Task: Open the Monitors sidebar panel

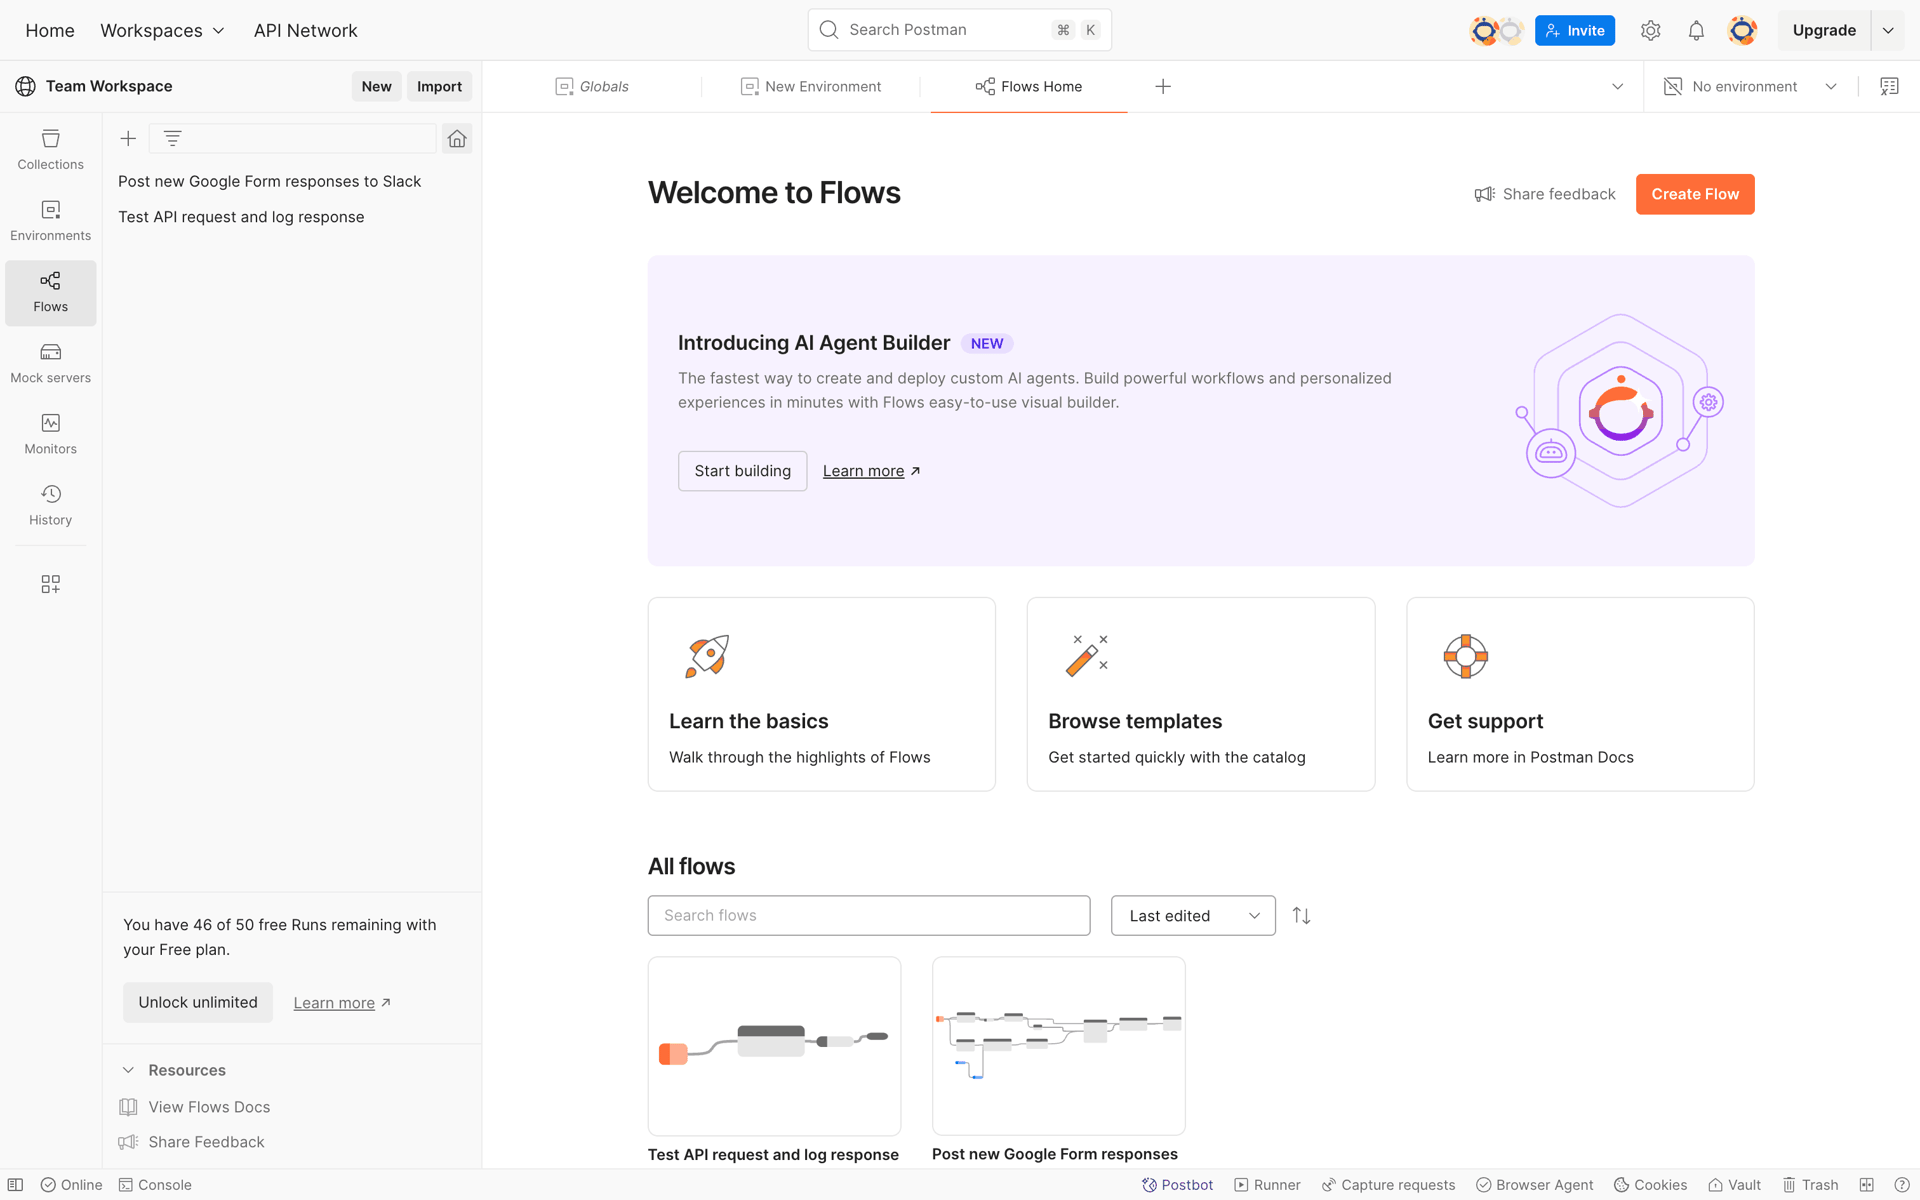Action: click(50, 434)
